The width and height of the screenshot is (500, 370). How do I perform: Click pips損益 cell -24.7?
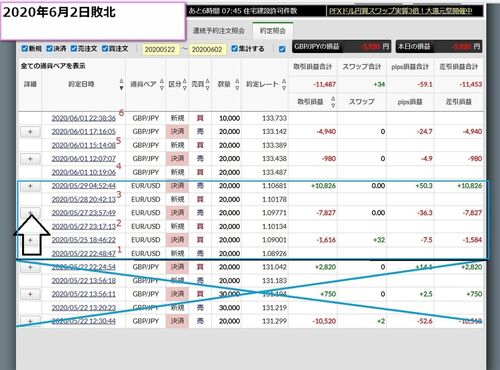(x=425, y=132)
